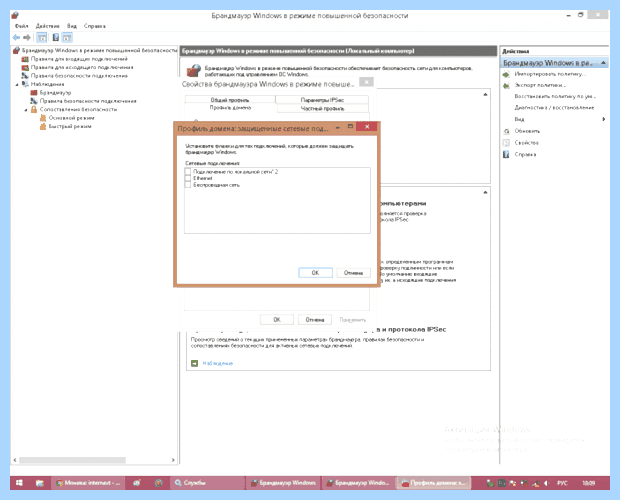Open the Действие menu
Image resolution: width=620 pixels, height=500 pixels.
click(47, 26)
